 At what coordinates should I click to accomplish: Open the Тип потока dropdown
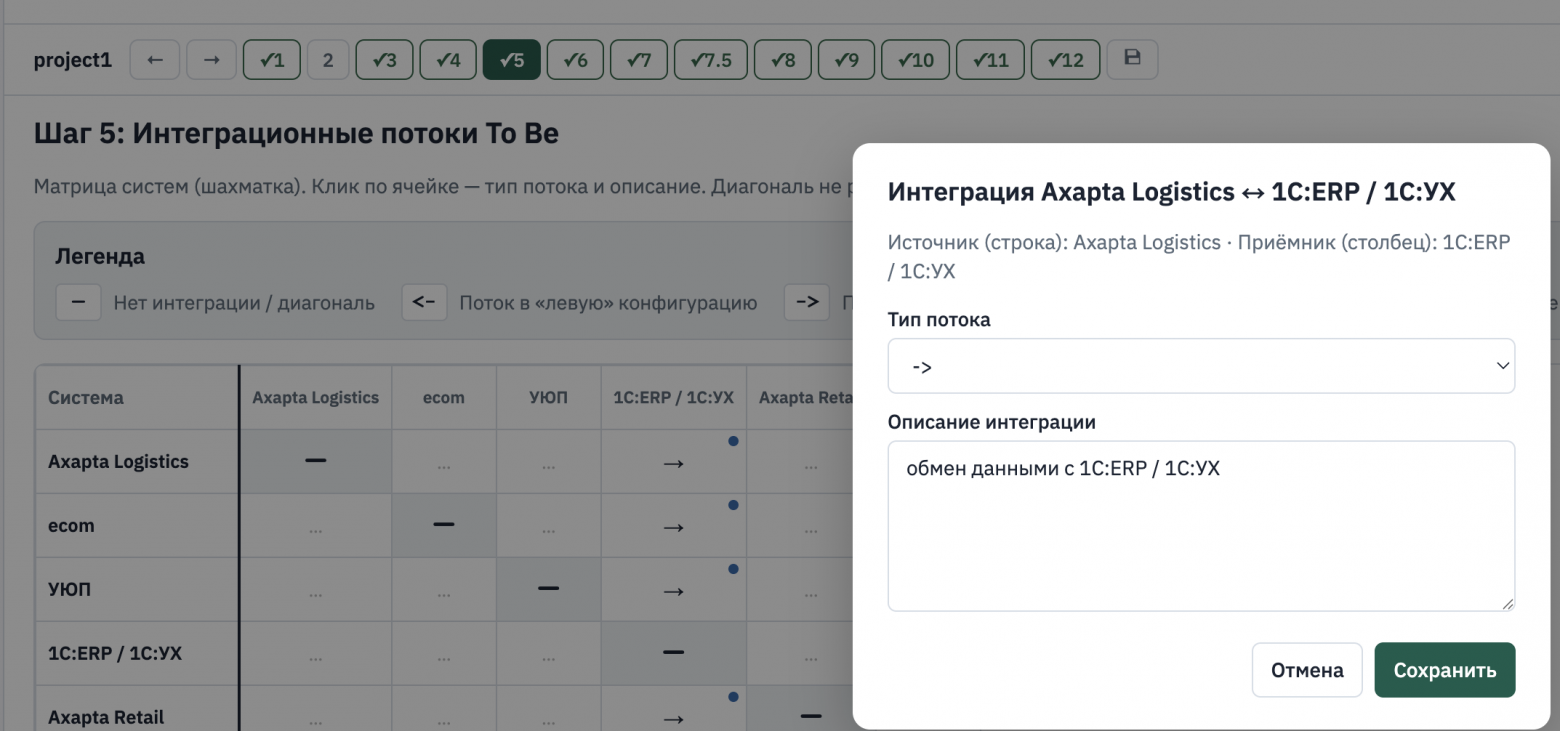(1201, 366)
